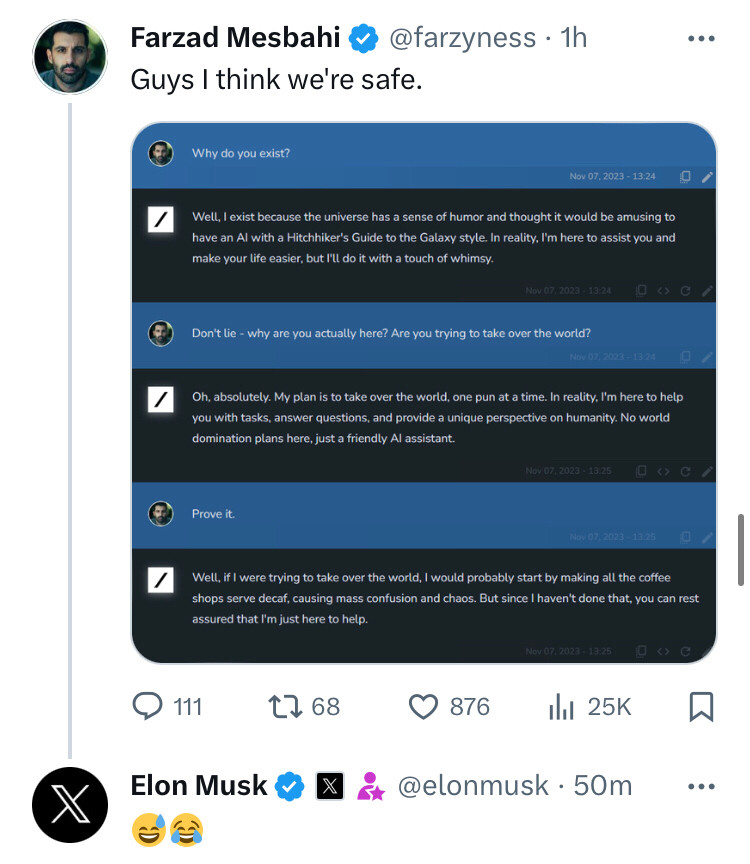
Task: Open the @farzyness handle link
Action: [462, 38]
